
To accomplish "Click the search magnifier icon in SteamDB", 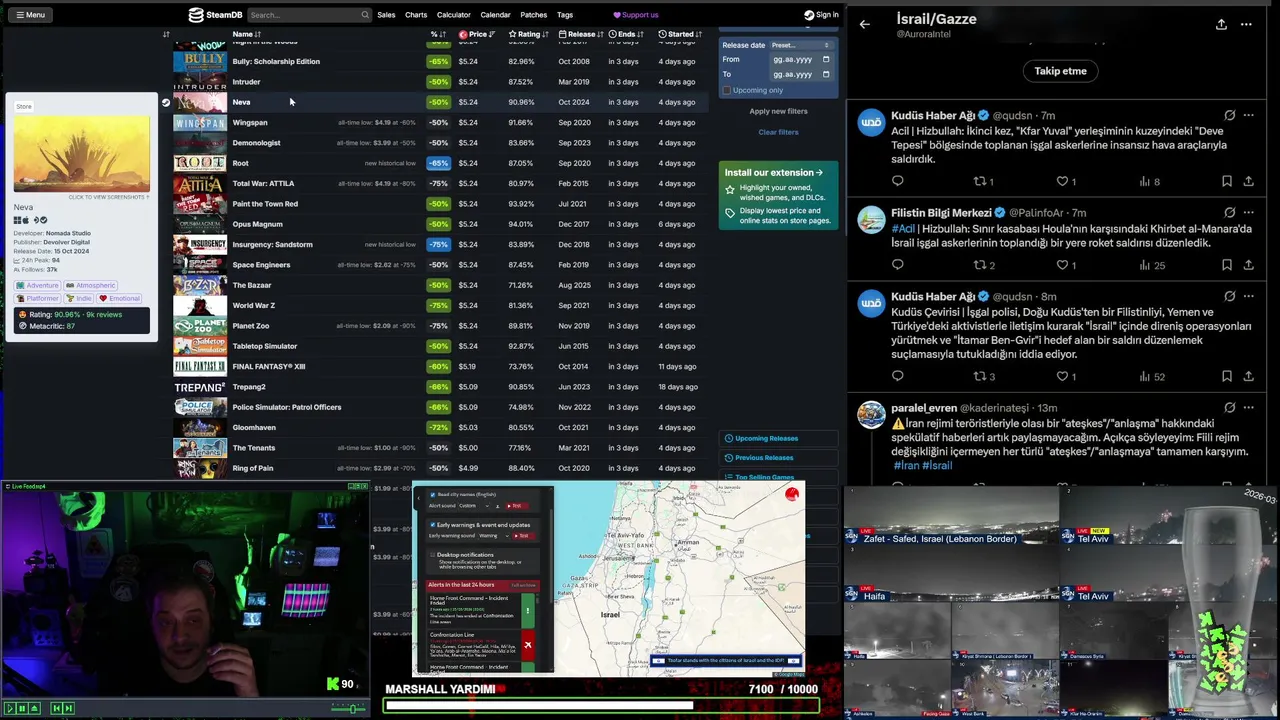I will point(365,15).
